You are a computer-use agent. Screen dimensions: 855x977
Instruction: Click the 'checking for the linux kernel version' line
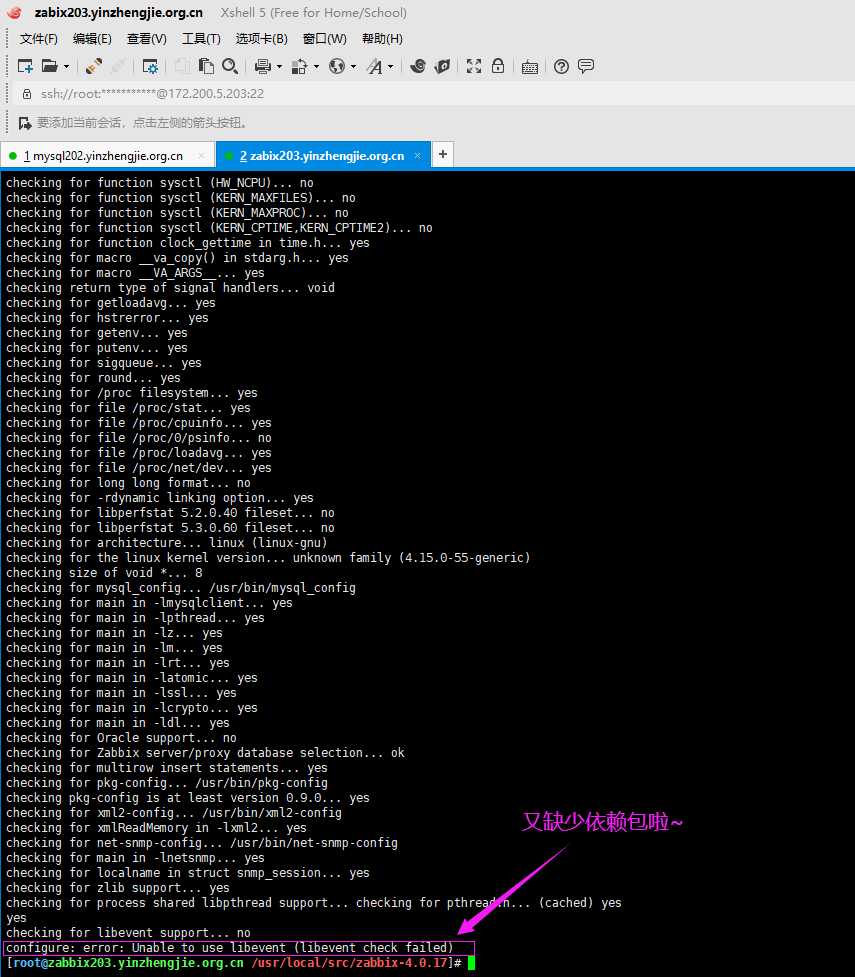click(268, 558)
